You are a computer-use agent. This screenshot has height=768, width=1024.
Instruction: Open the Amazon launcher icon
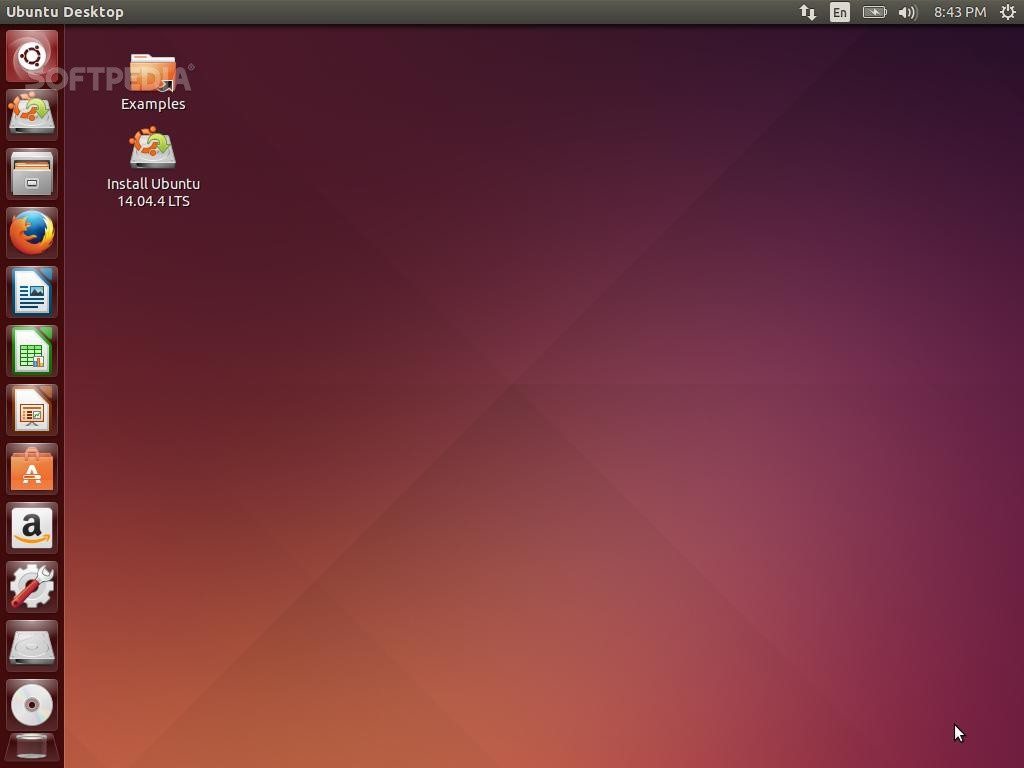point(31,528)
